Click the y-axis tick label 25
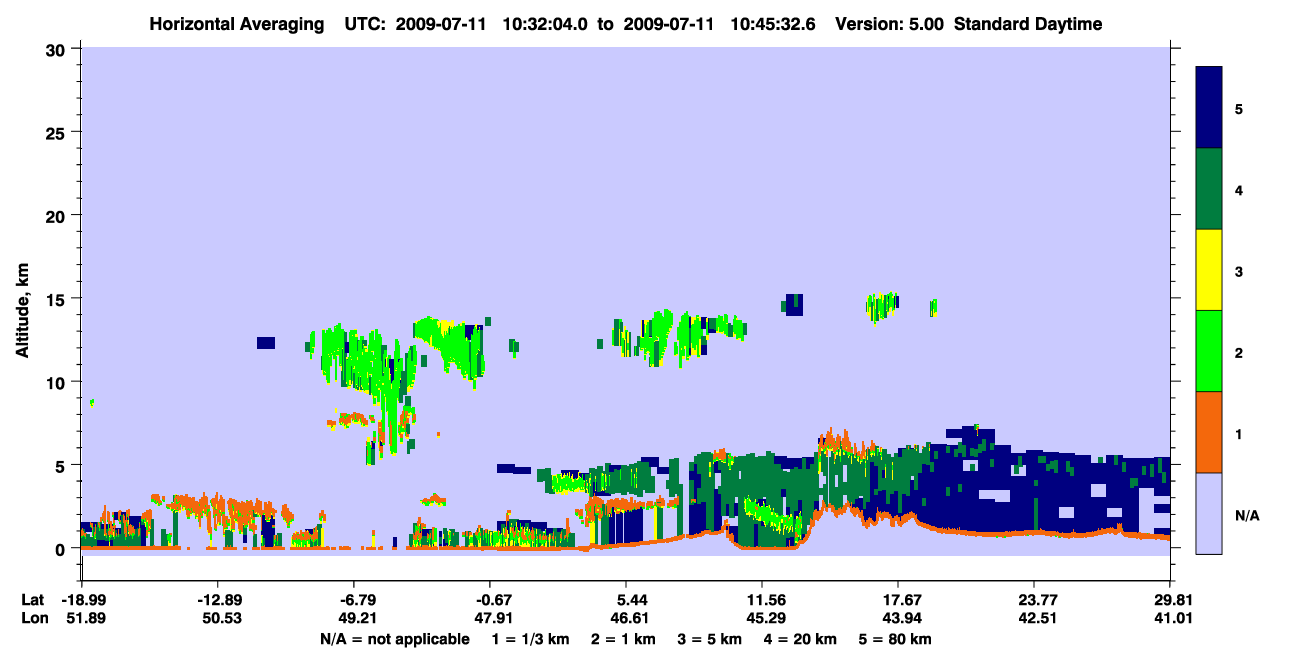1300x667 pixels. click(x=58, y=132)
